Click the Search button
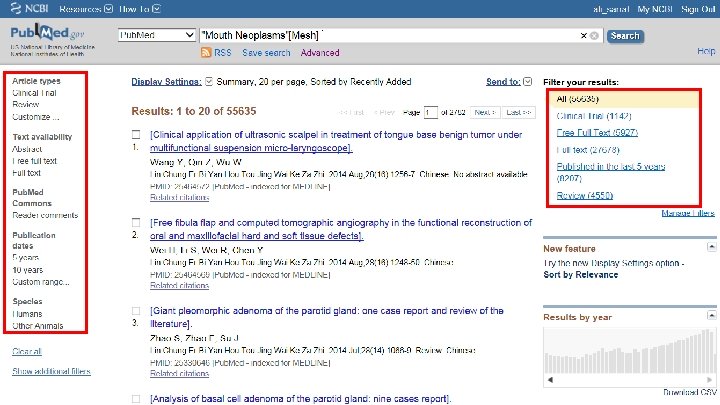Viewport: 720px width, 405px height. coord(625,36)
